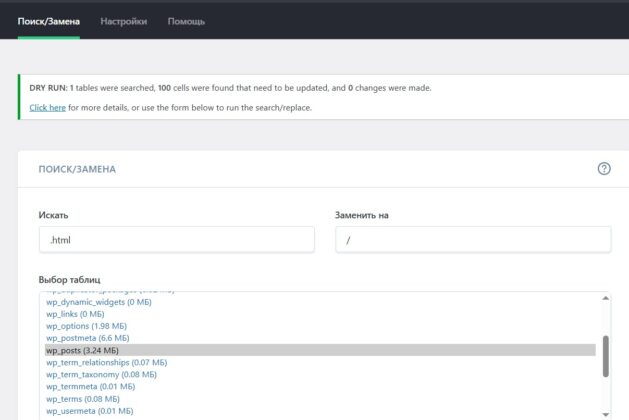Click the table list scrollbar thumb
Screen dimensions: 629x420
[606, 355]
